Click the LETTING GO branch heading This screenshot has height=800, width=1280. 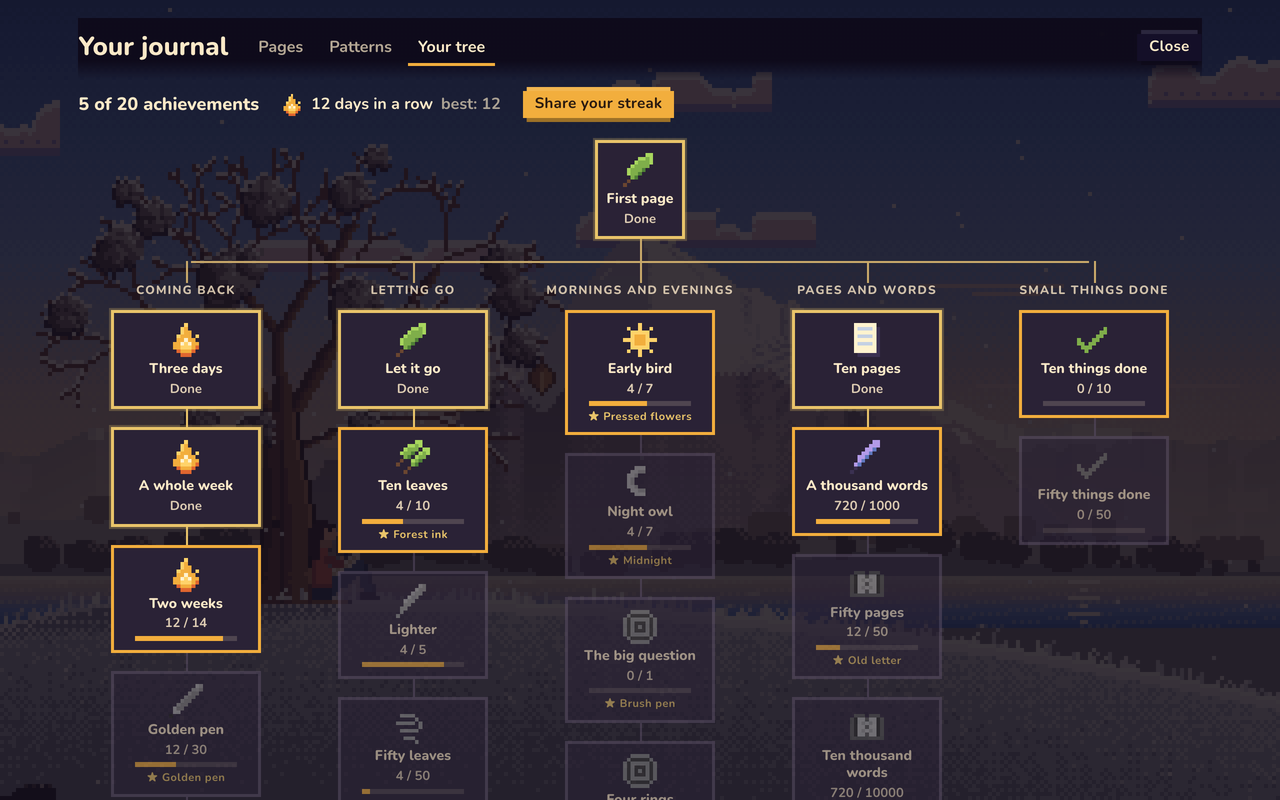pos(413,290)
